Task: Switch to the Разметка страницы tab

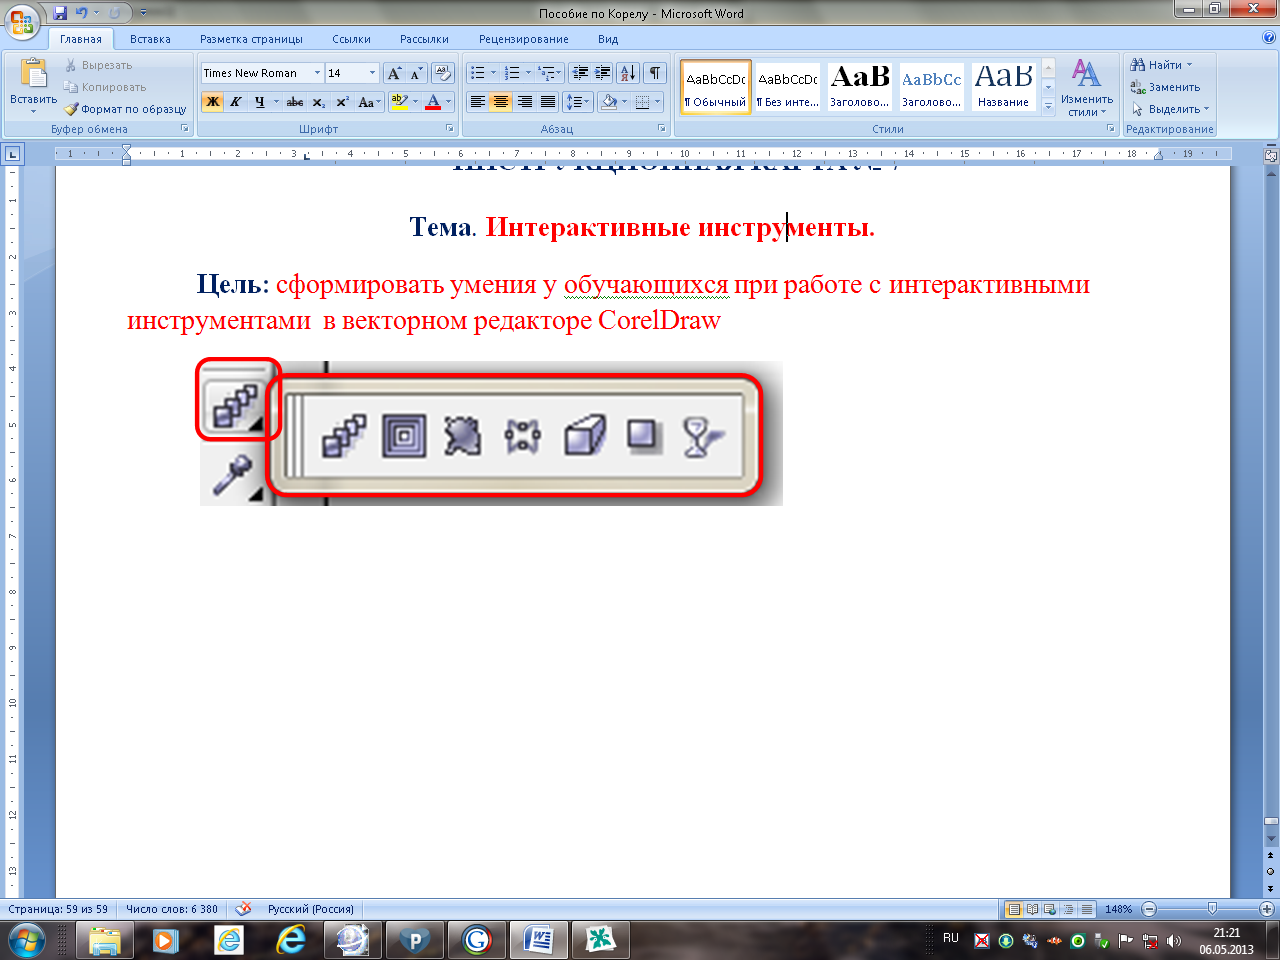Action: click(x=251, y=39)
